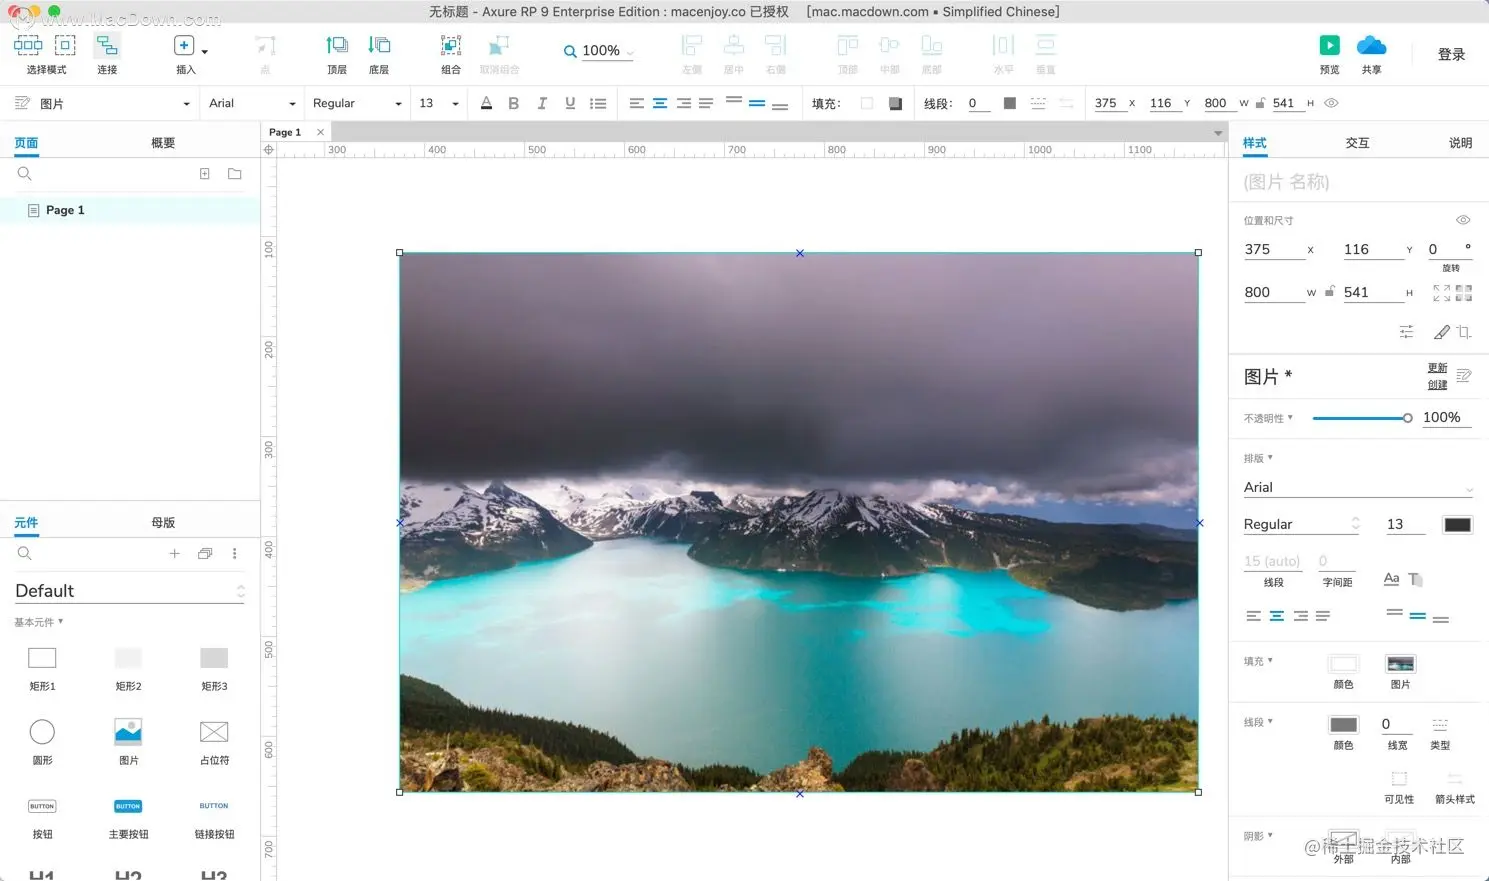Switch to connect (连接) tool mode
The width and height of the screenshot is (1489, 881).
pos(107,46)
